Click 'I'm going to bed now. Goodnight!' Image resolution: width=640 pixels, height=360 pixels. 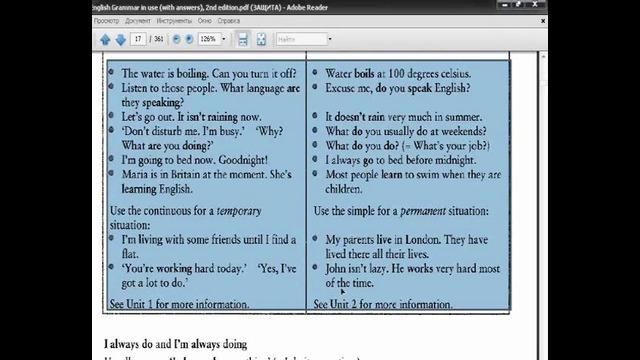(194, 160)
